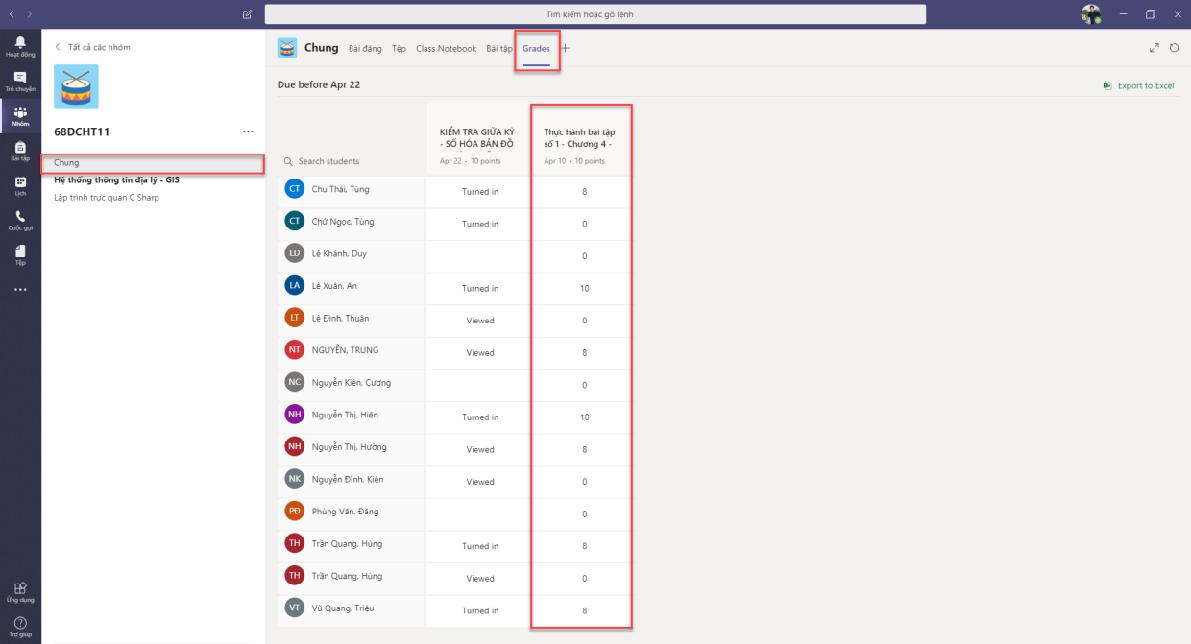Open the Lịch calendar icon
This screenshot has height=644, width=1191.
20,185
